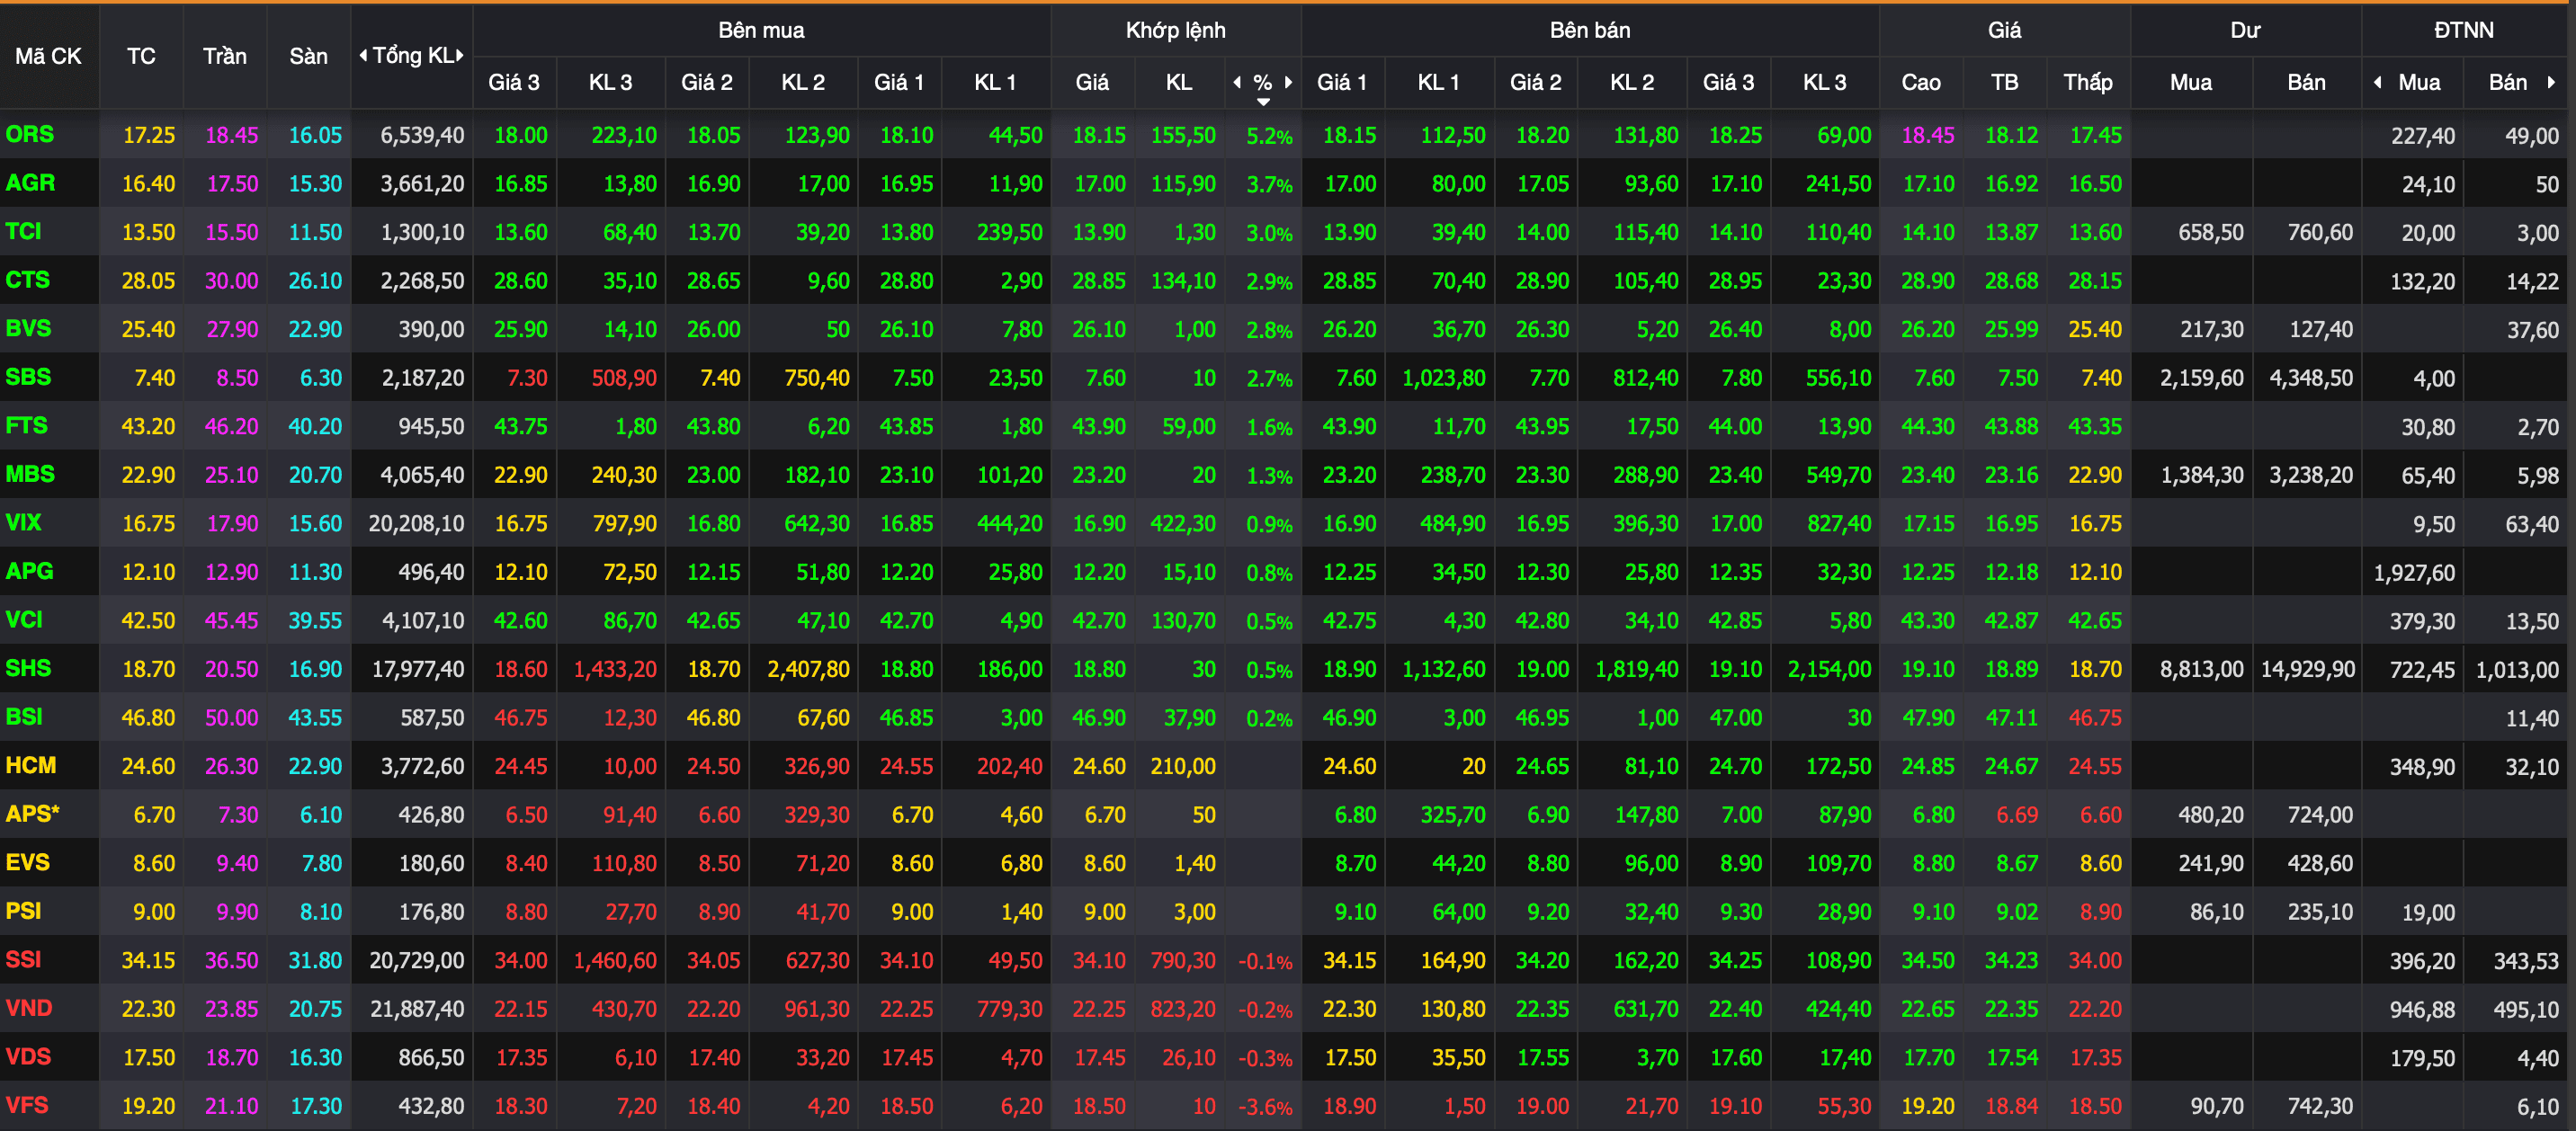Sort by the Sàn column header
Image resolution: width=2576 pixels, height=1131 pixels.
click(309, 56)
